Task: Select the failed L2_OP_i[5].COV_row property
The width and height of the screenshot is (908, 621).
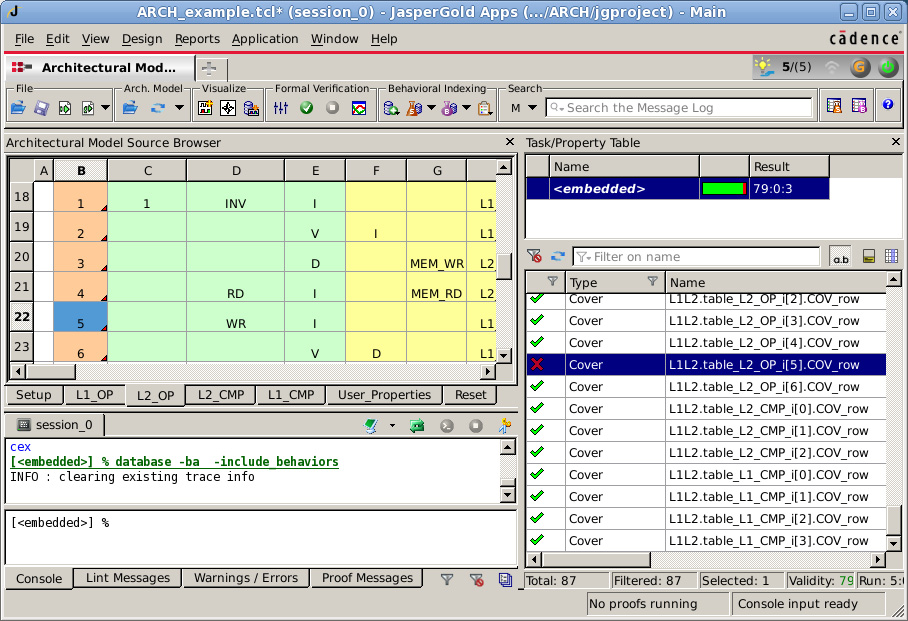Action: pos(706,365)
